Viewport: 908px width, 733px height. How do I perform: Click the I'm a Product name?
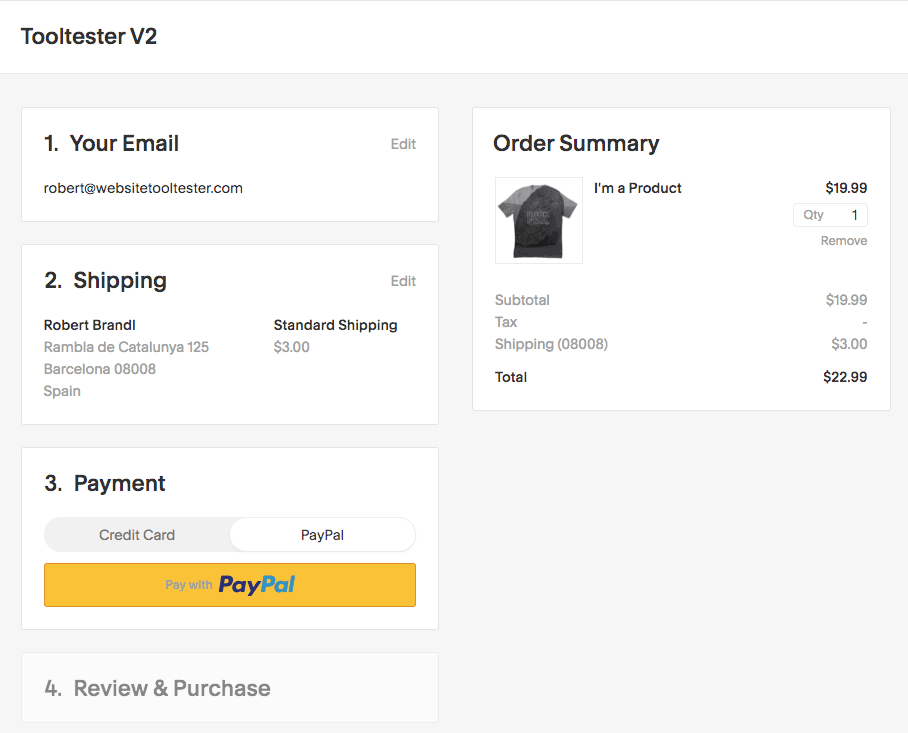638,188
